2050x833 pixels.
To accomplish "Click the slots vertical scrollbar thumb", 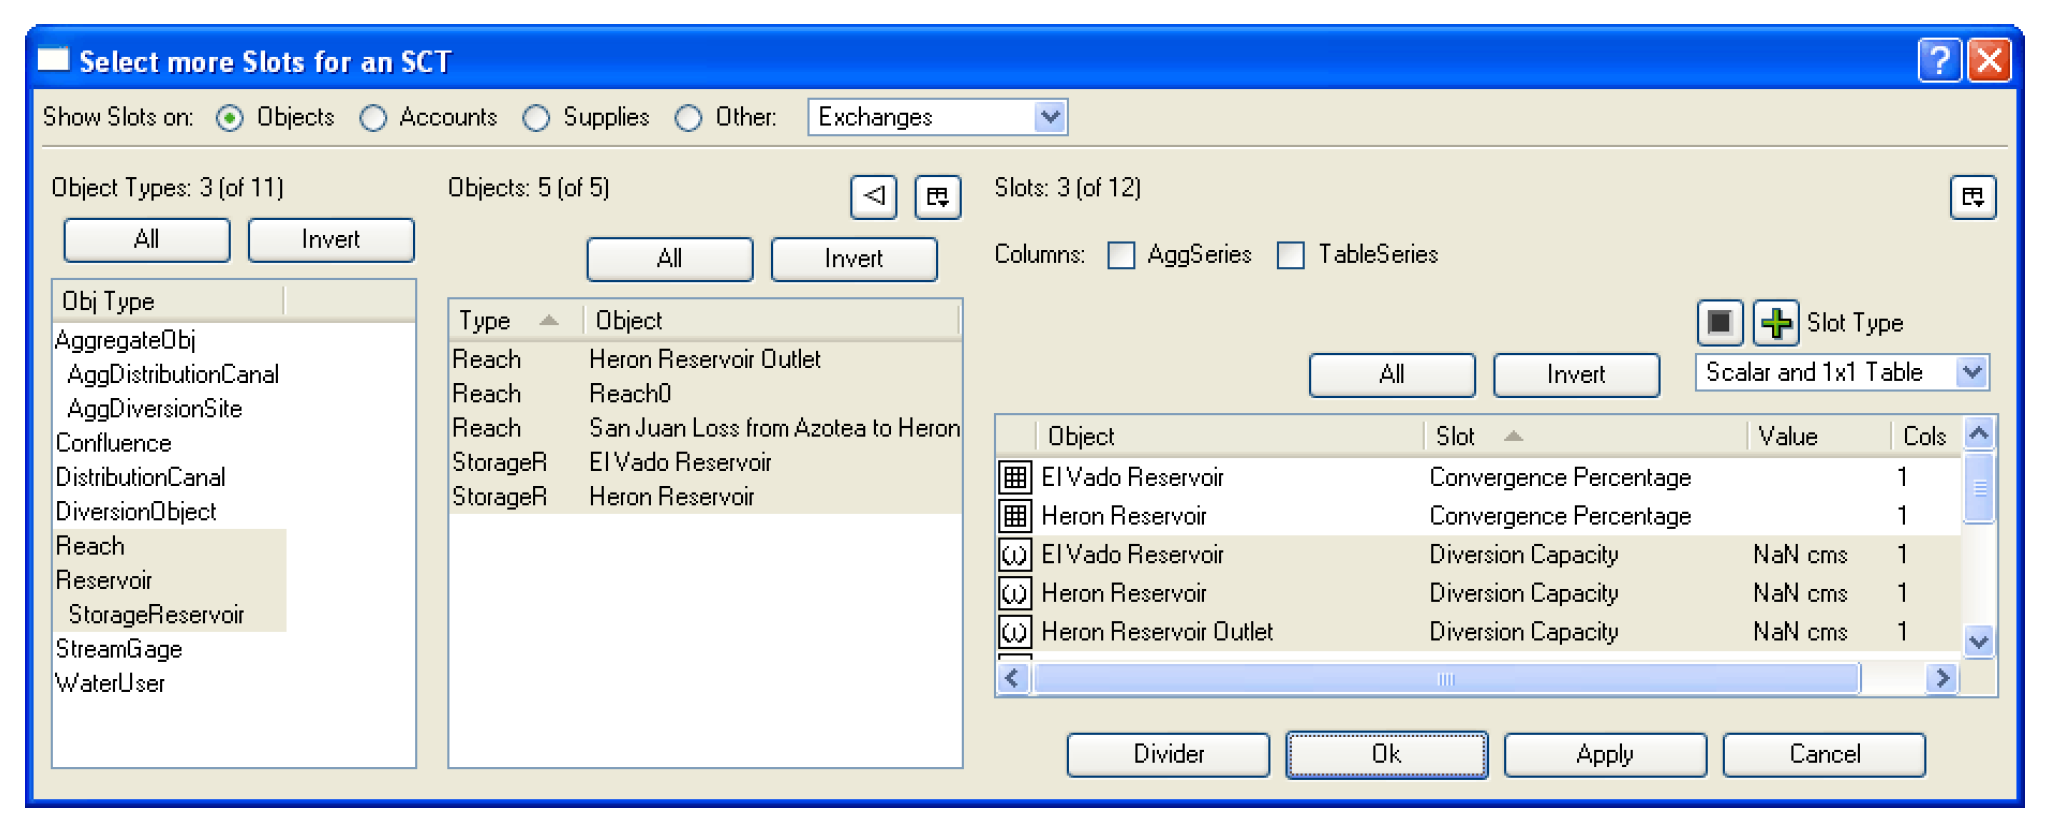I will coord(1979,488).
